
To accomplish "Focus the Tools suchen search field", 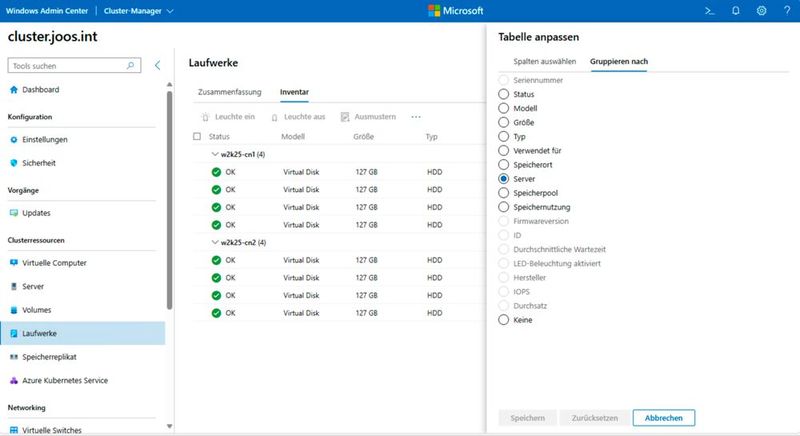I will [x=74, y=65].
